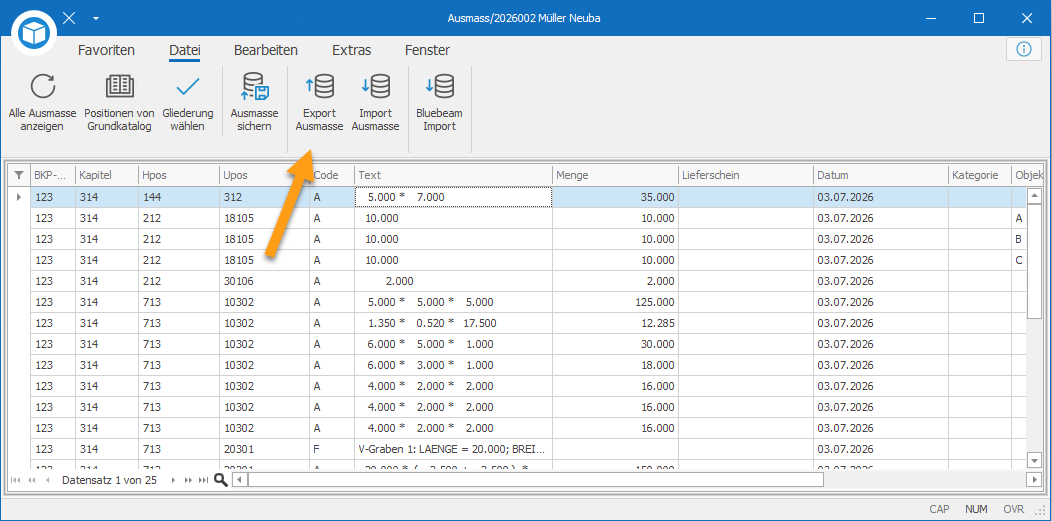
Task: Select Menge cell 12.285
Action: click(x=615, y=323)
